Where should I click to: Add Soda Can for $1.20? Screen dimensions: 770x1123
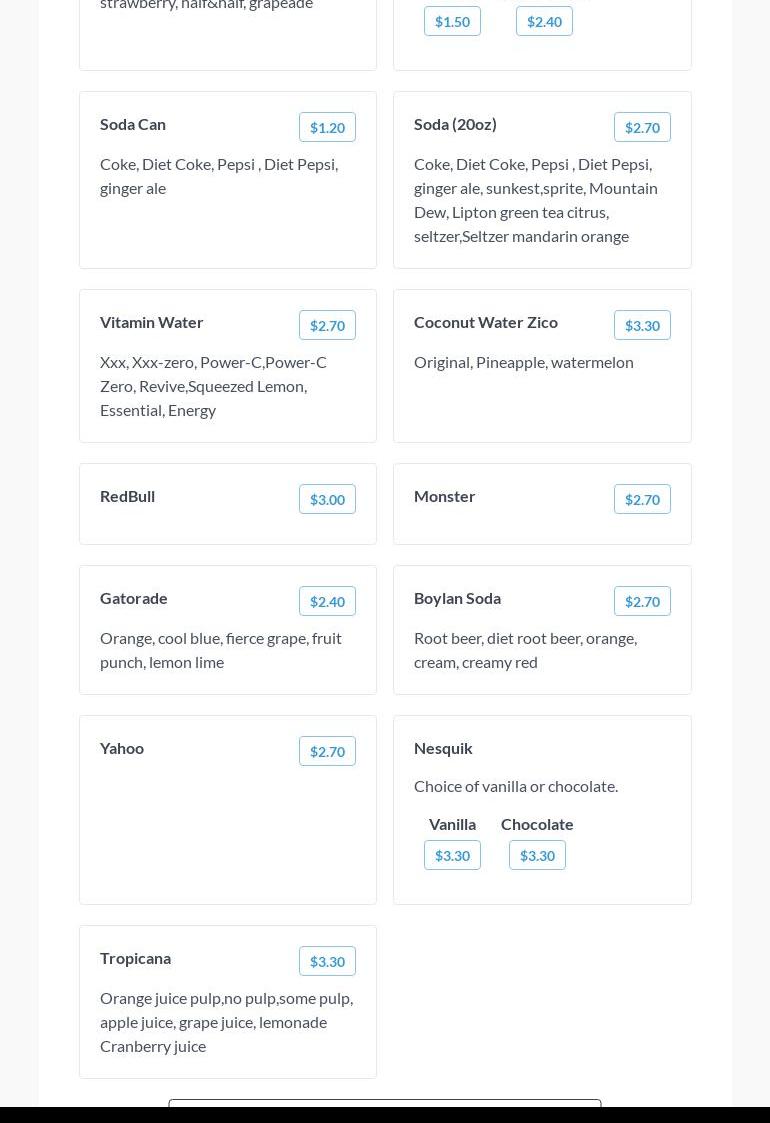pyautogui.click(x=327, y=127)
